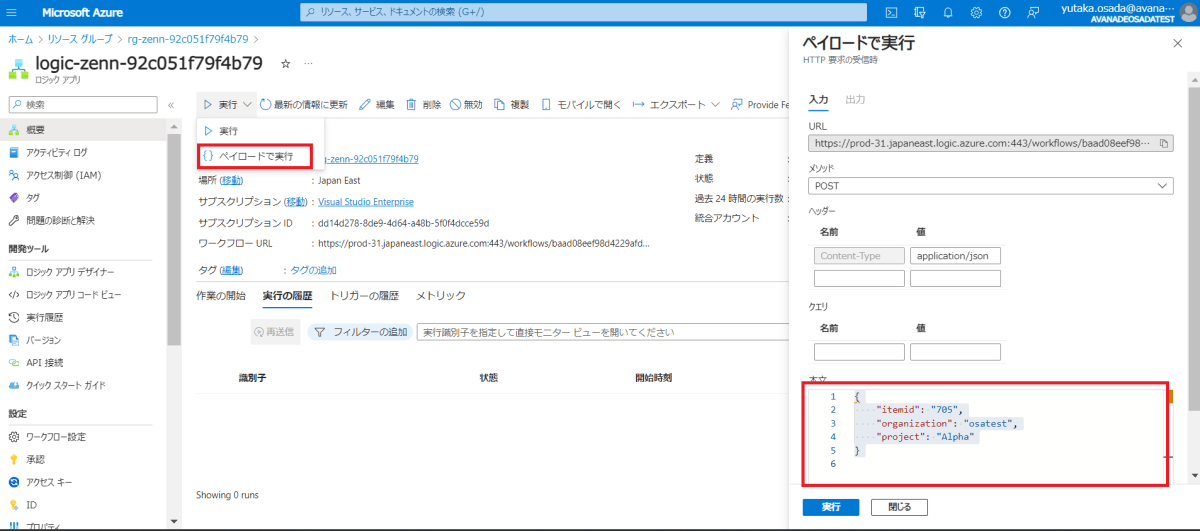Choose ペイロードで実行 menu entry
Viewport: 1200px width, 531px height.
point(256,156)
